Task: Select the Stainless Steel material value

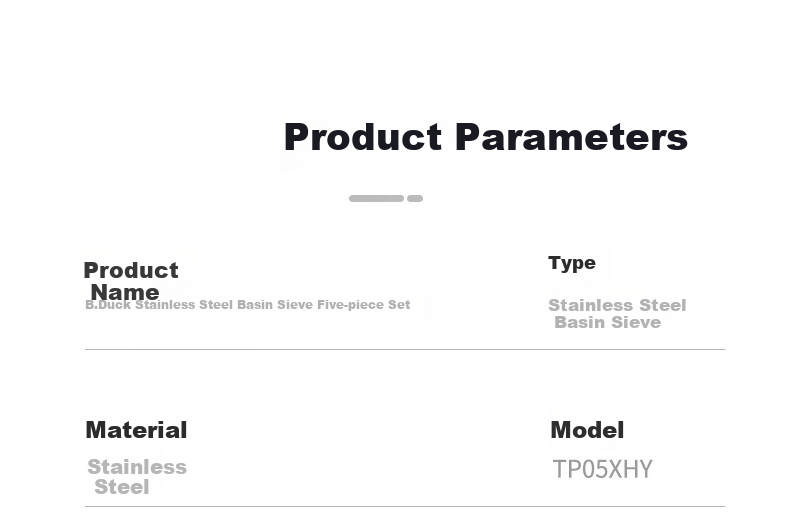Action: click(137, 477)
